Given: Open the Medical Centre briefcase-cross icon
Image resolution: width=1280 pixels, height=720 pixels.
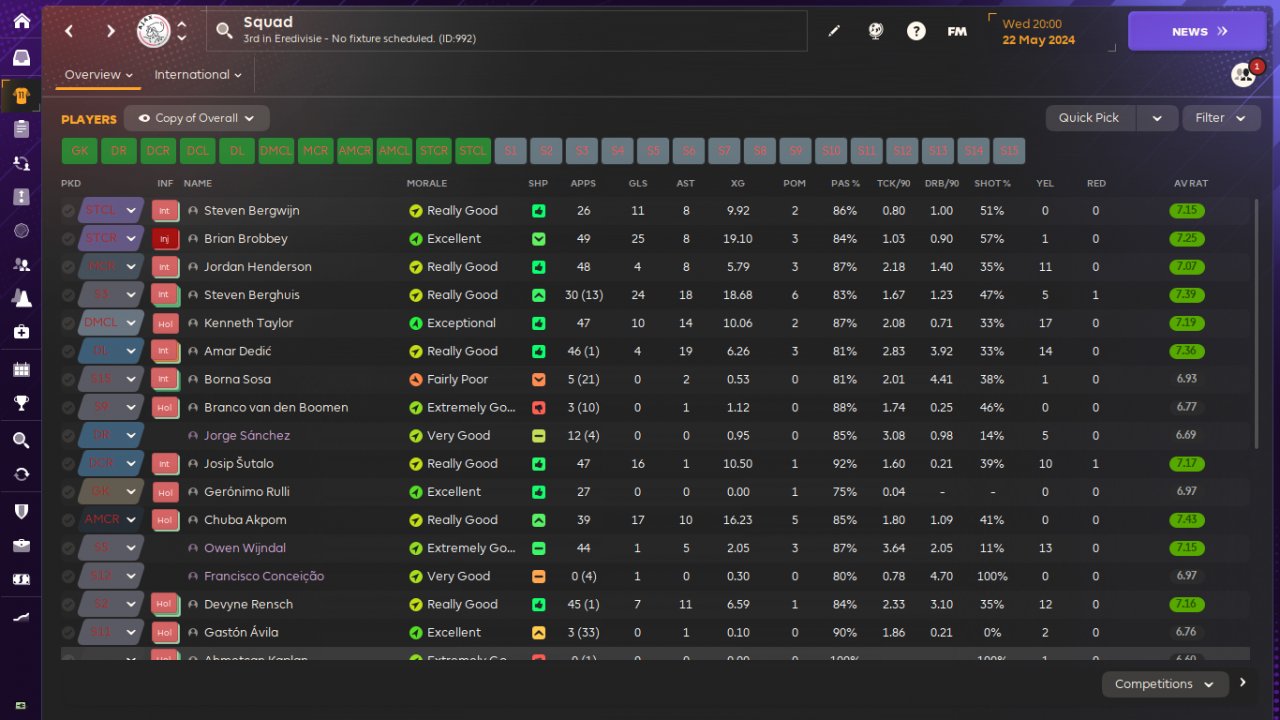Looking at the screenshot, I should click(x=21, y=331).
